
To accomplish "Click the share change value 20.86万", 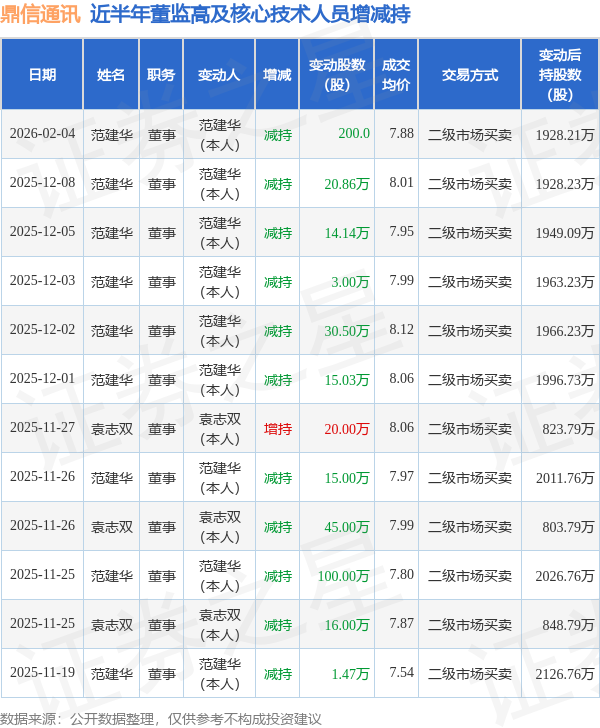I will [x=347, y=184].
